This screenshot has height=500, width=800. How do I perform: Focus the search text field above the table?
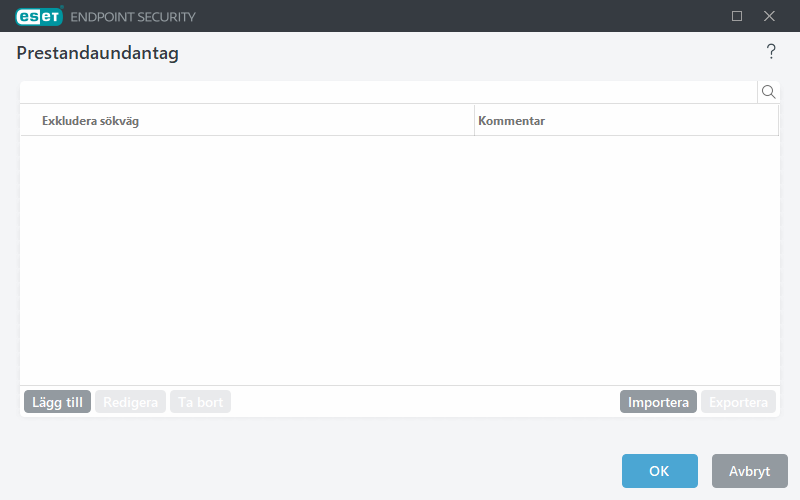(x=388, y=92)
